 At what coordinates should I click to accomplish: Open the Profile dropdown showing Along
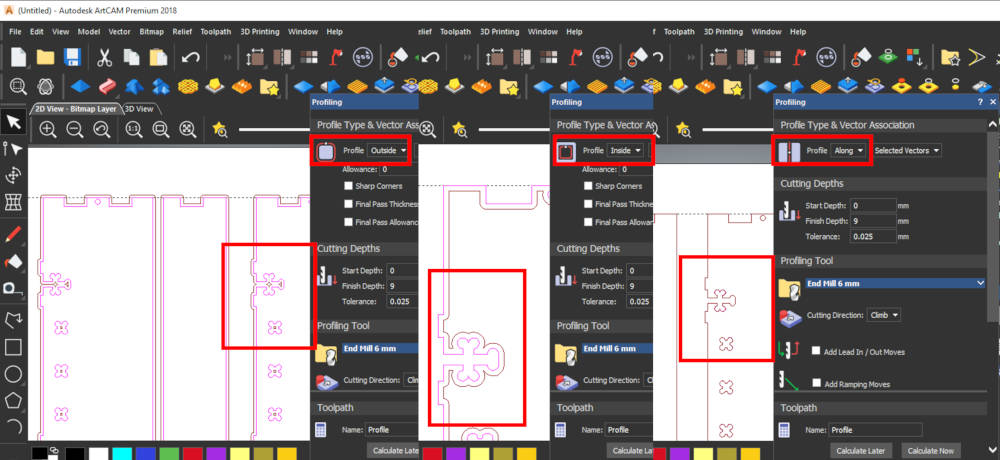[849, 151]
